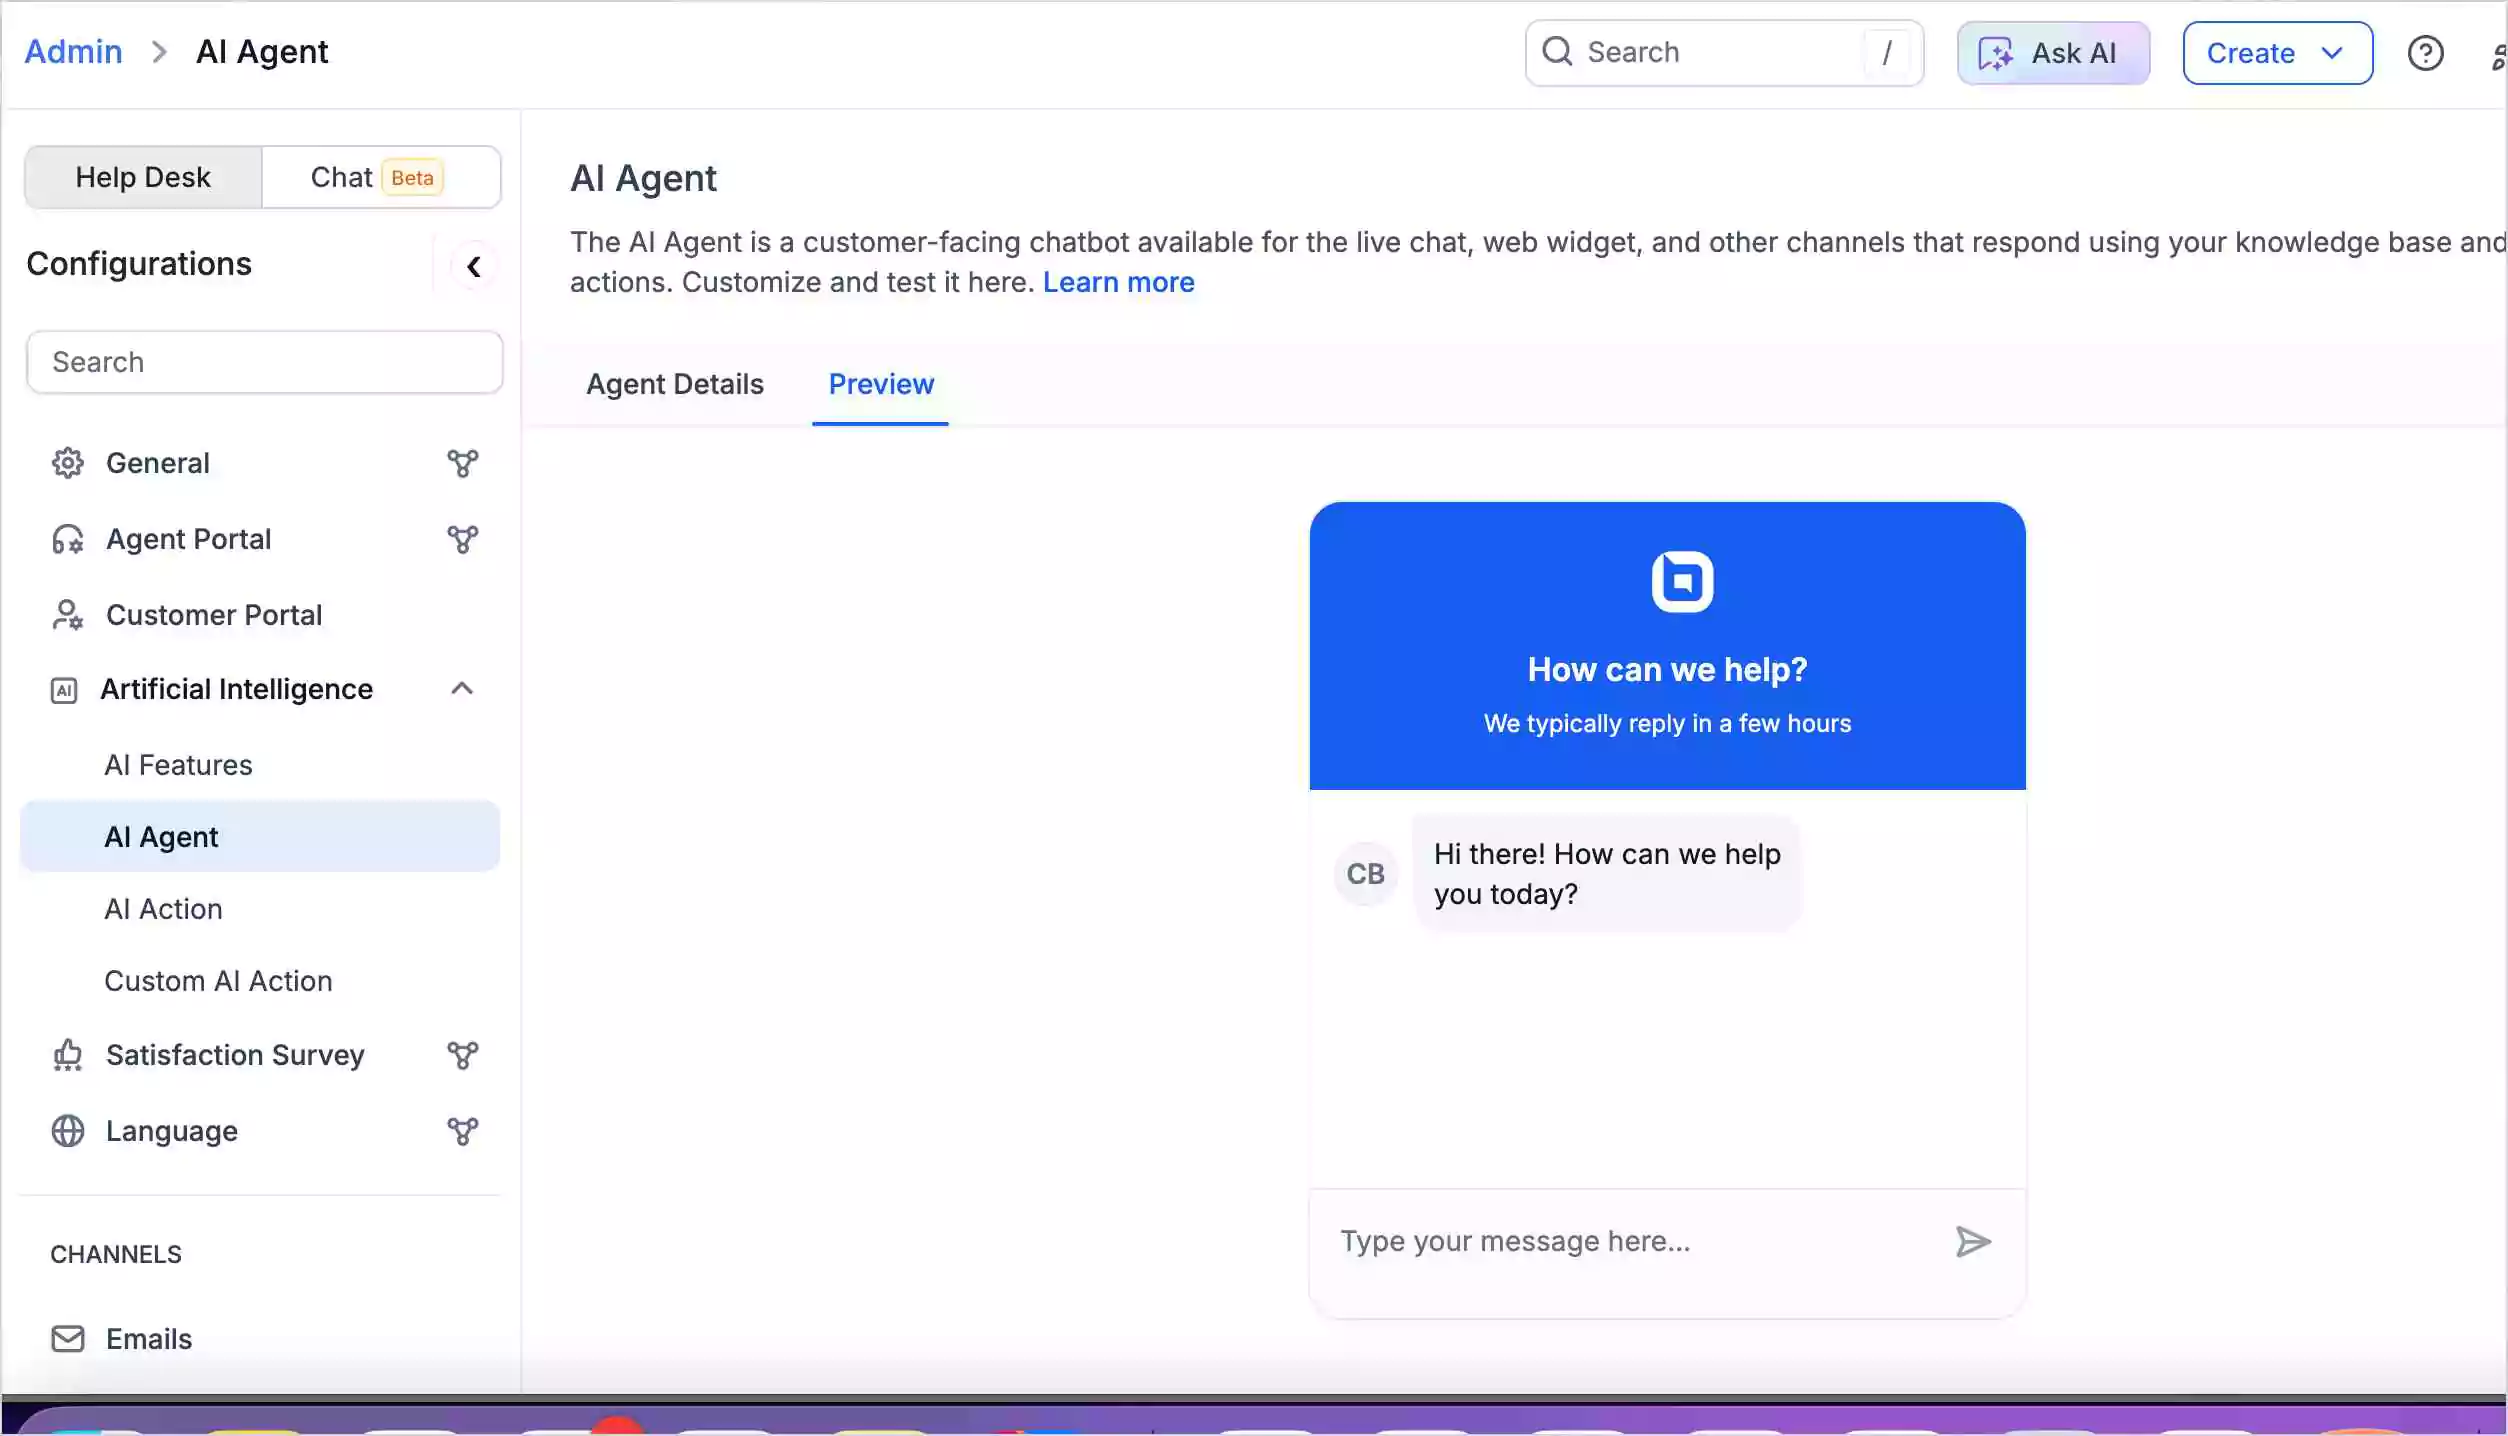Click the Artificial Intelligence AI icon

[x=64, y=690]
